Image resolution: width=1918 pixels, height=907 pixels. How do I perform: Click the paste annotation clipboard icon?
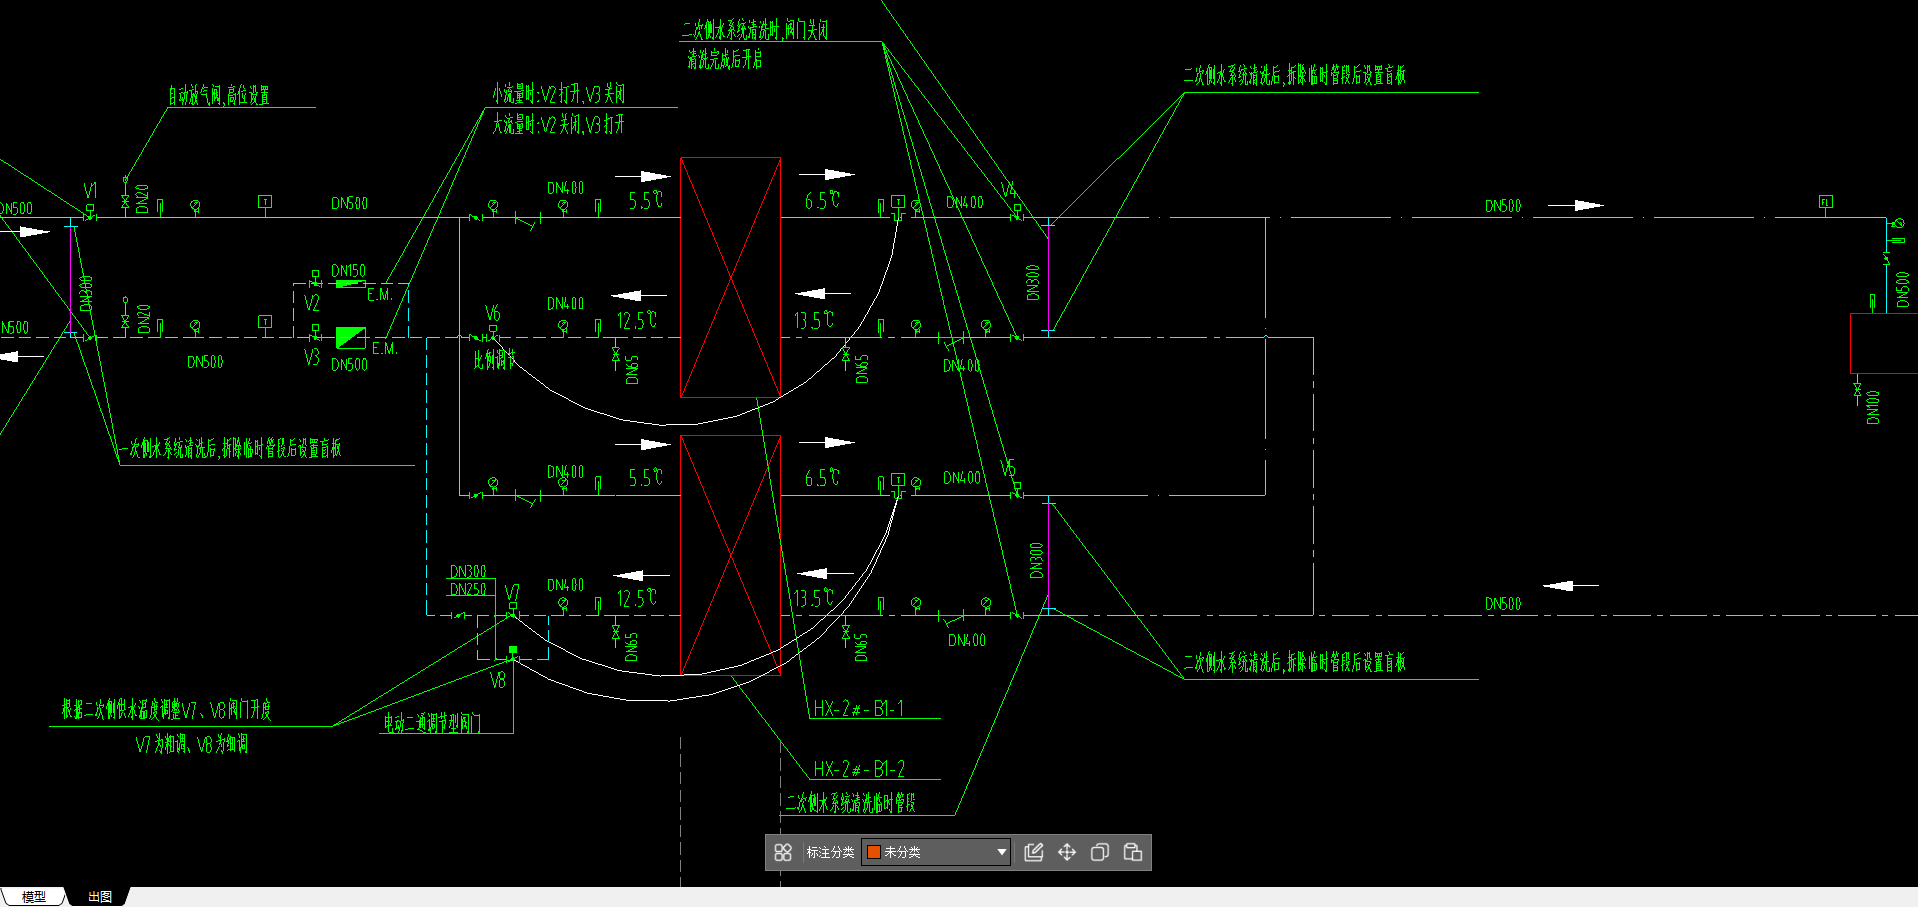point(1133,852)
